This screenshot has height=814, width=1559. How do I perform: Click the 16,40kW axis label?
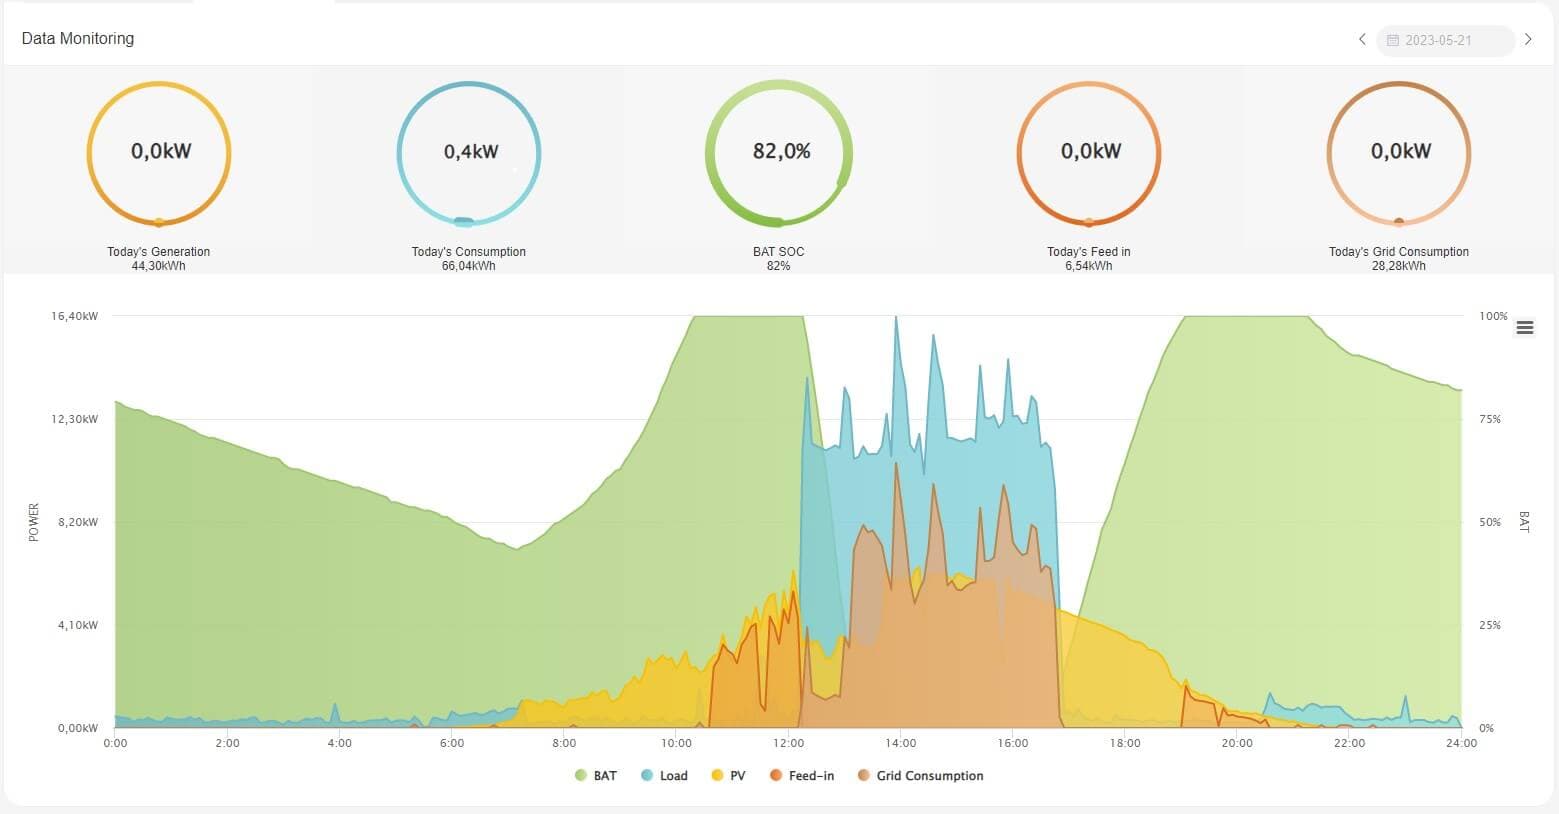[75, 316]
